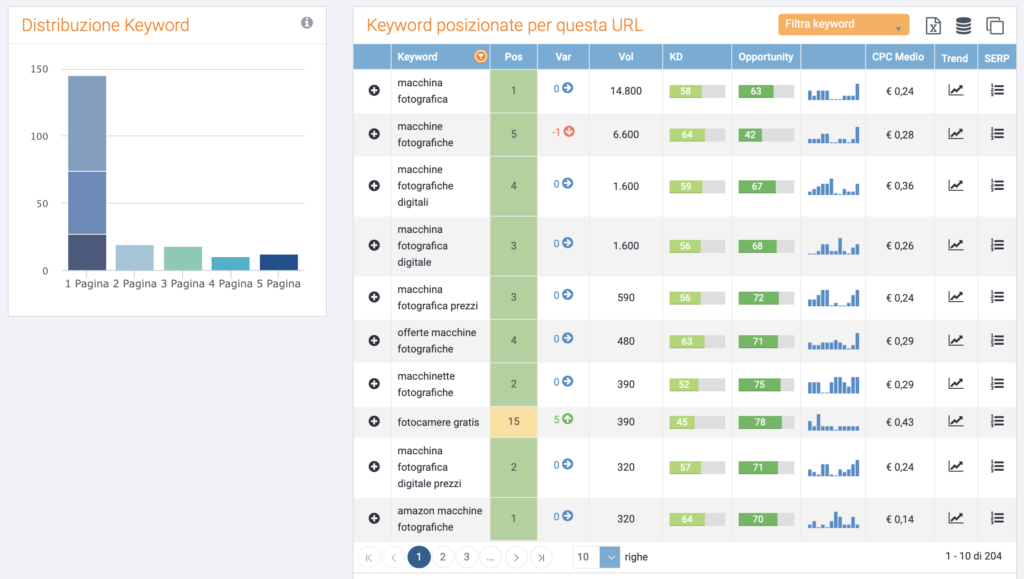Open the rows per page dropdown
This screenshot has height=579, width=1024.
pyautogui.click(x=609, y=557)
